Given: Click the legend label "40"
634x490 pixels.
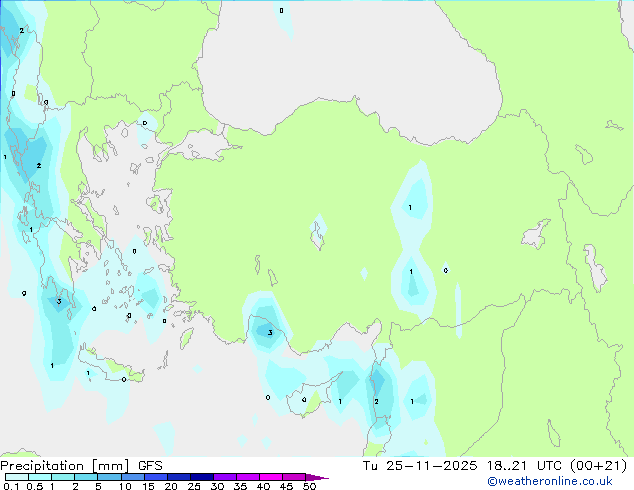Looking at the screenshot, I should [x=263, y=486].
